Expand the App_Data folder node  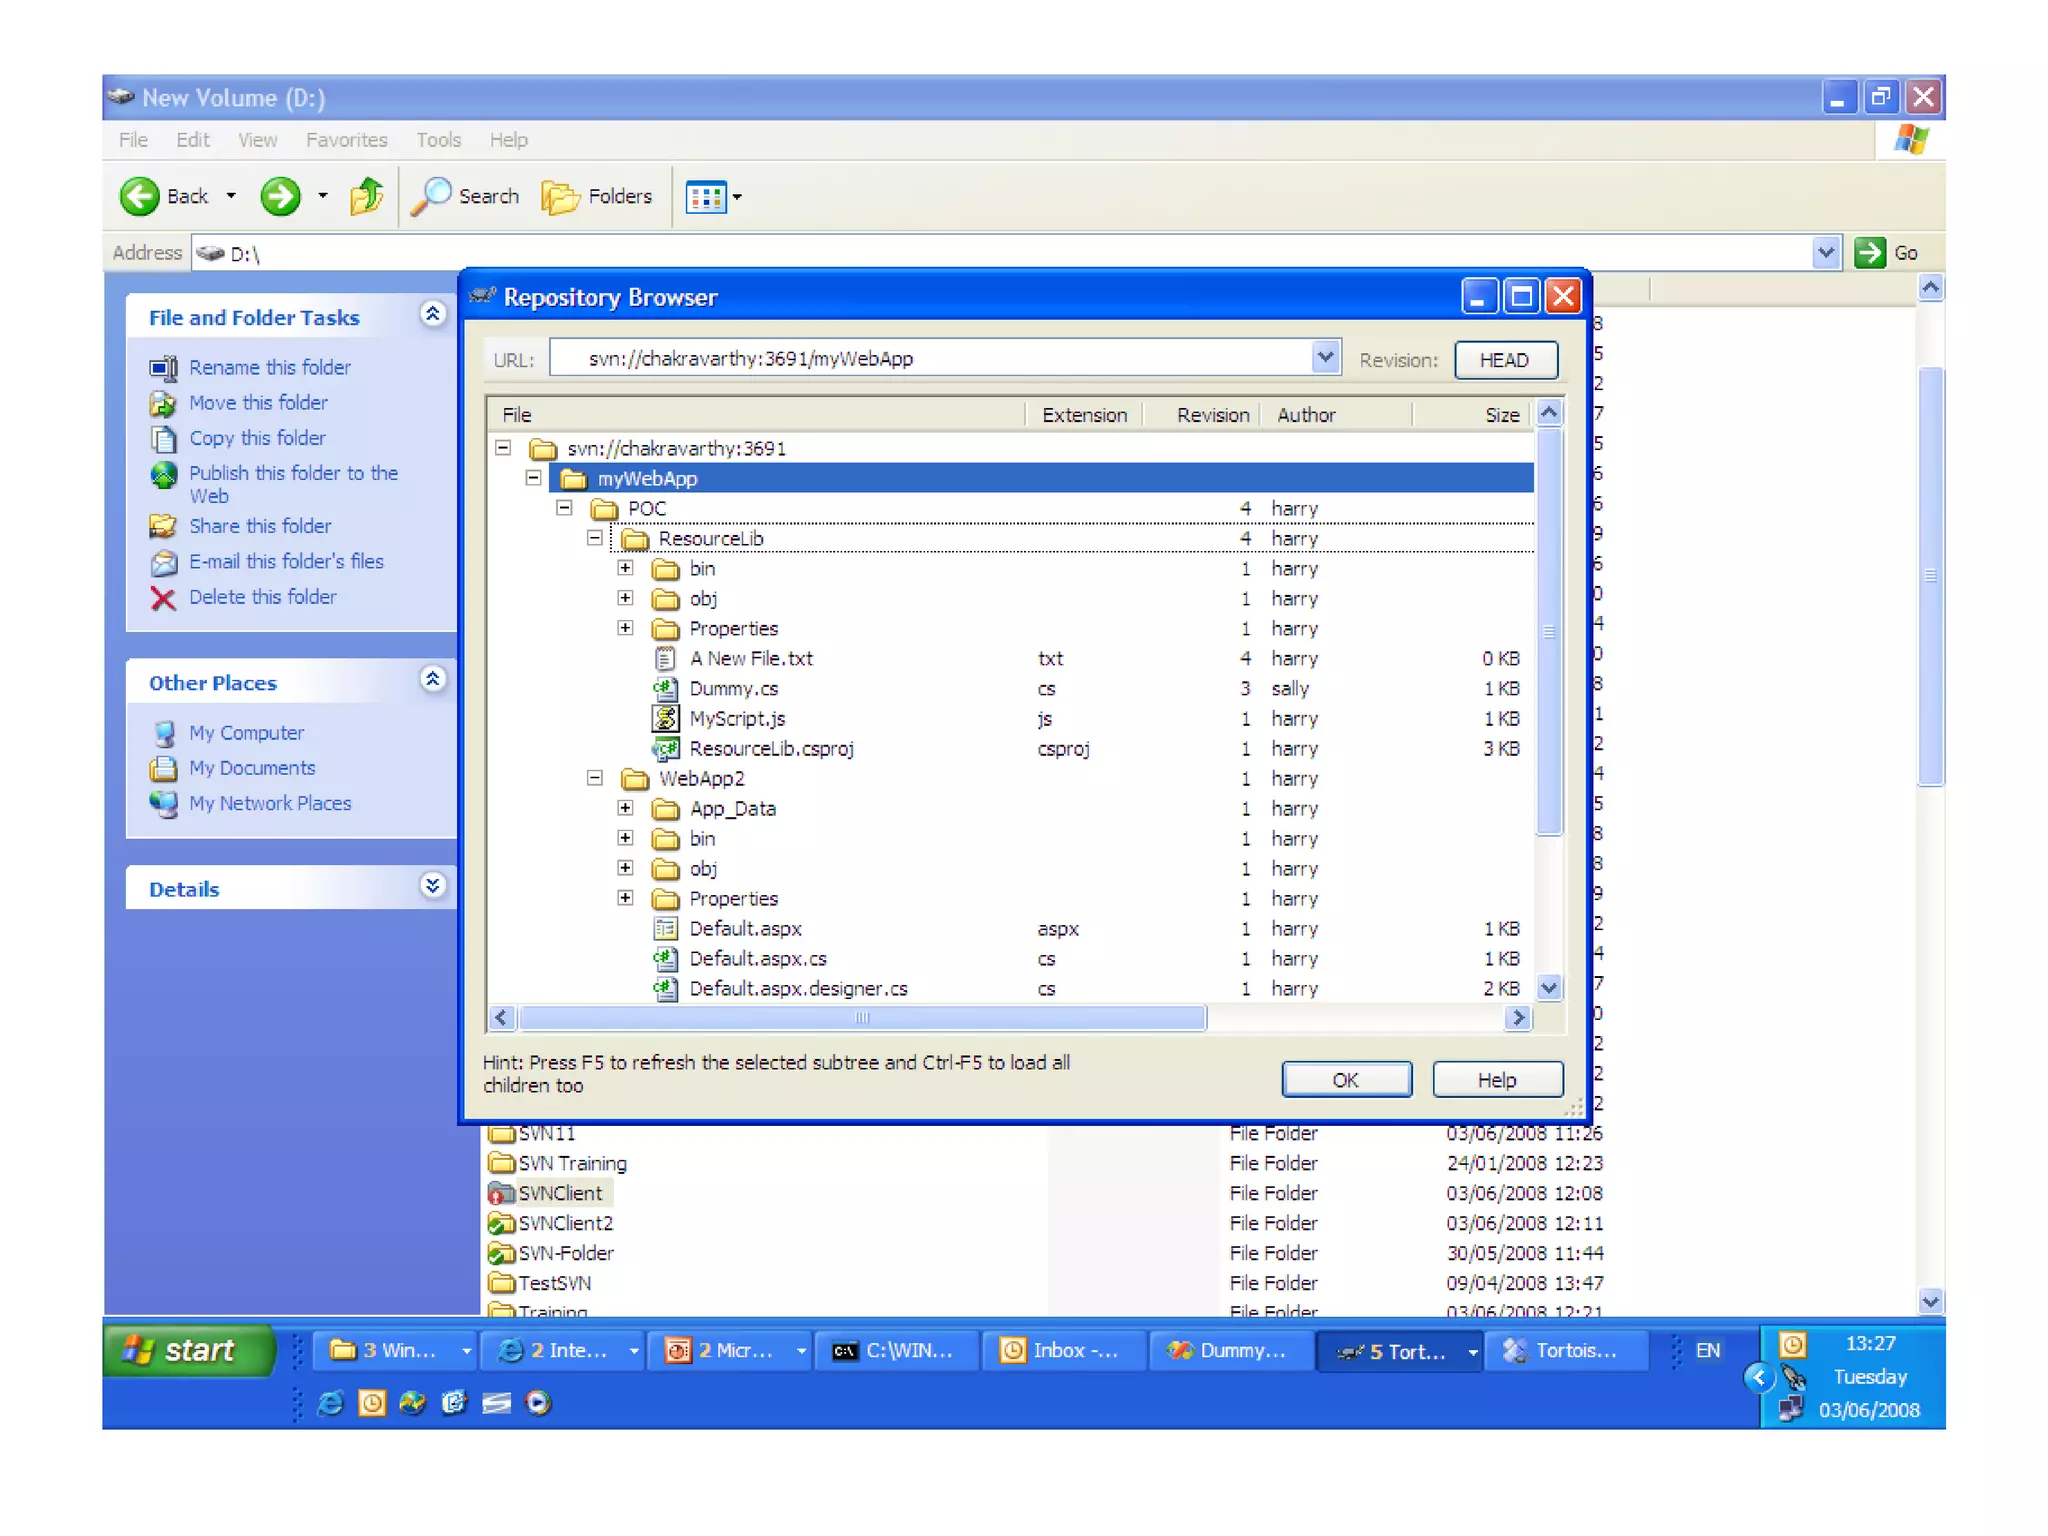point(625,808)
